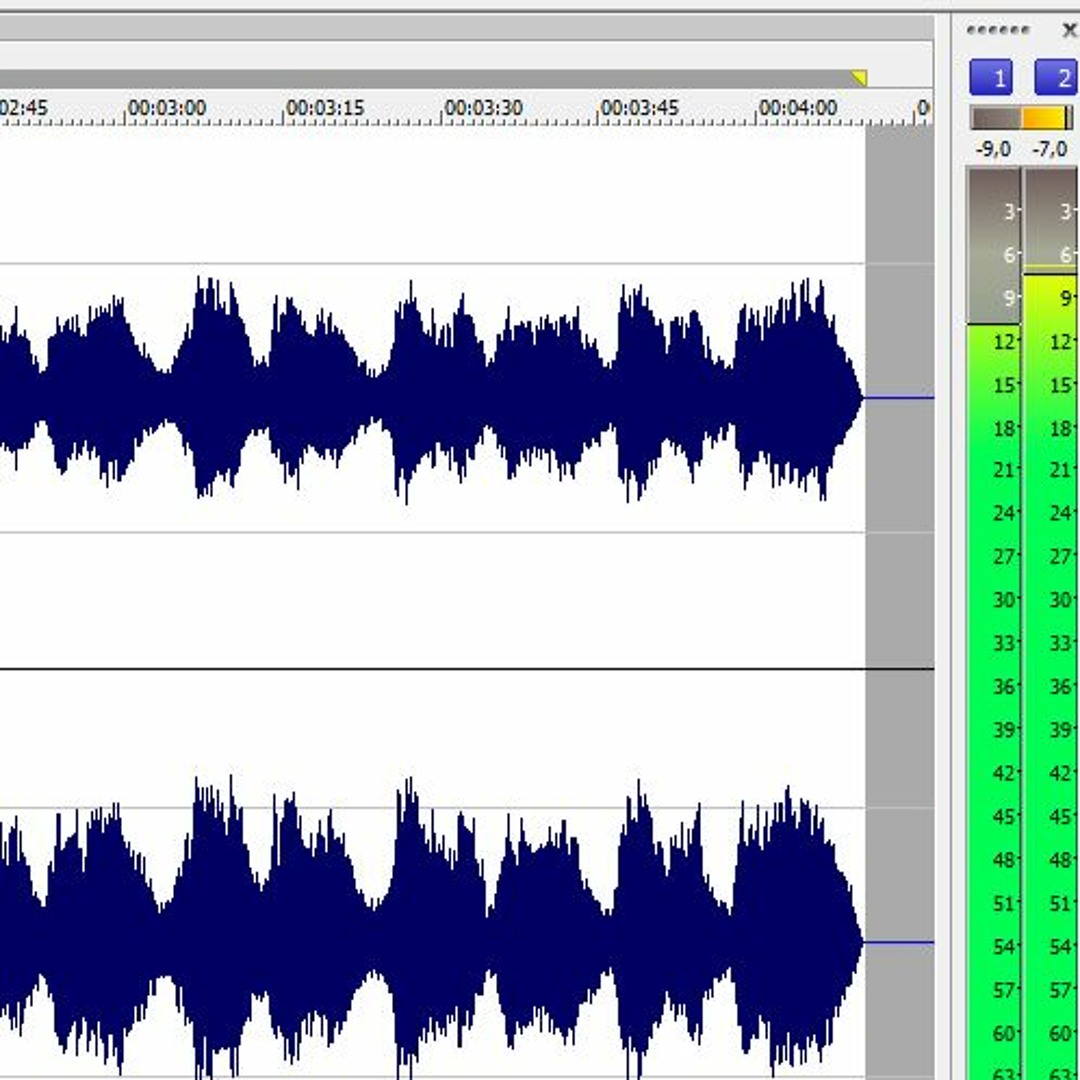Click the time ruler at 00:03:00
Viewport: 1080px width, 1080px height.
(x=166, y=109)
